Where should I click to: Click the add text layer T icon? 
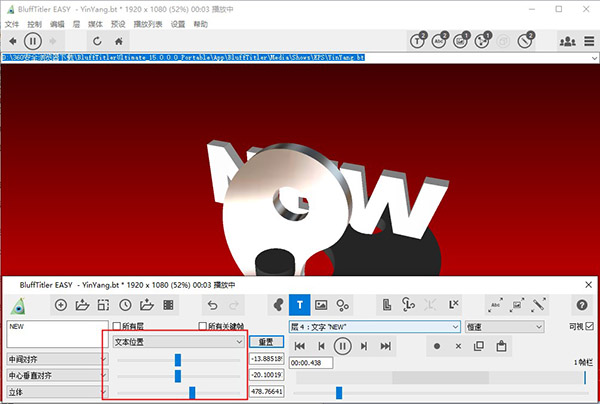coord(300,303)
